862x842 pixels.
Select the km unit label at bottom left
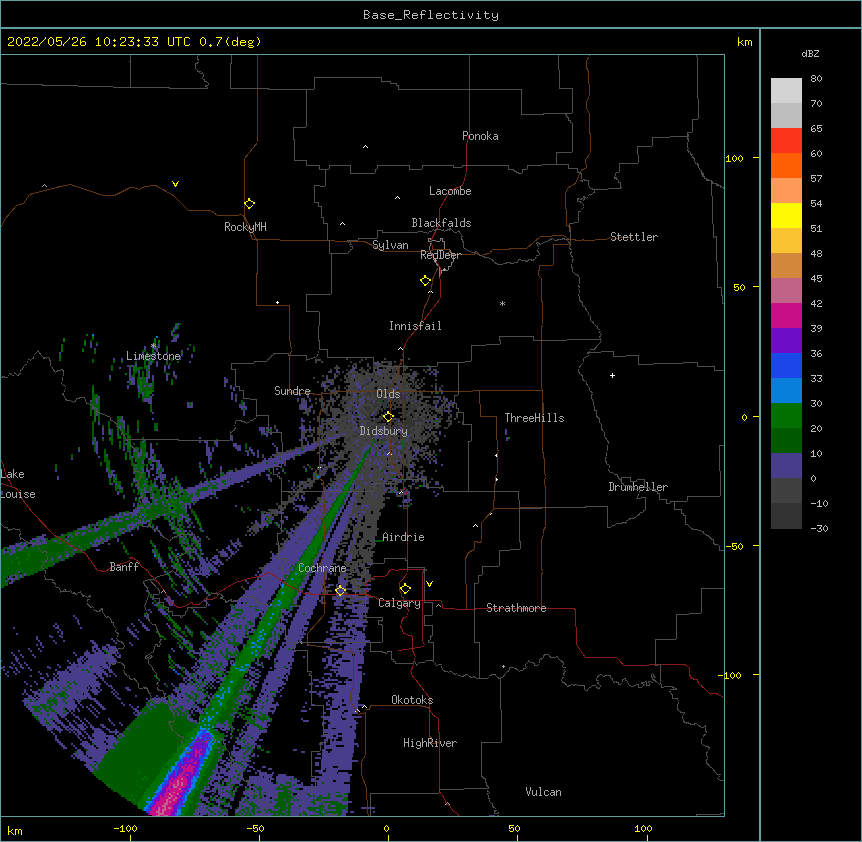click(15, 830)
